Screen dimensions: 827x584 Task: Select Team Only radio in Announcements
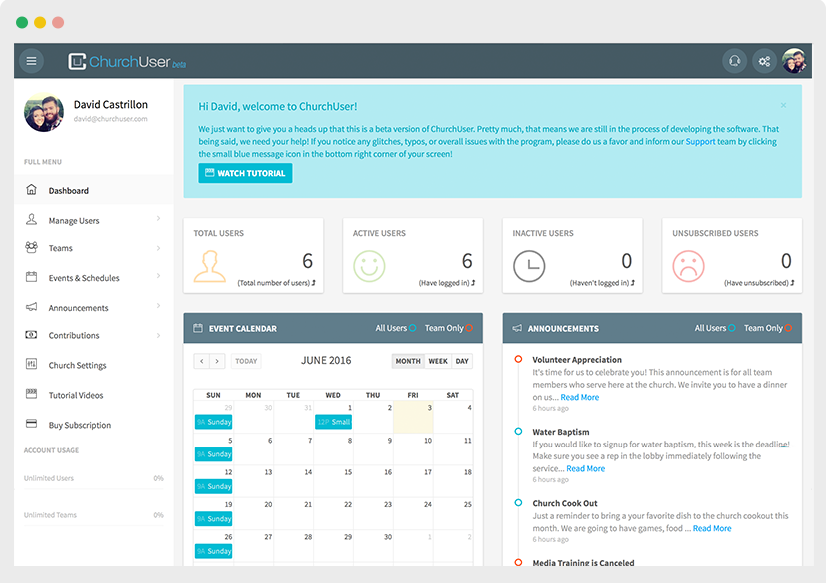pyautogui.click(x=788, y=328)
